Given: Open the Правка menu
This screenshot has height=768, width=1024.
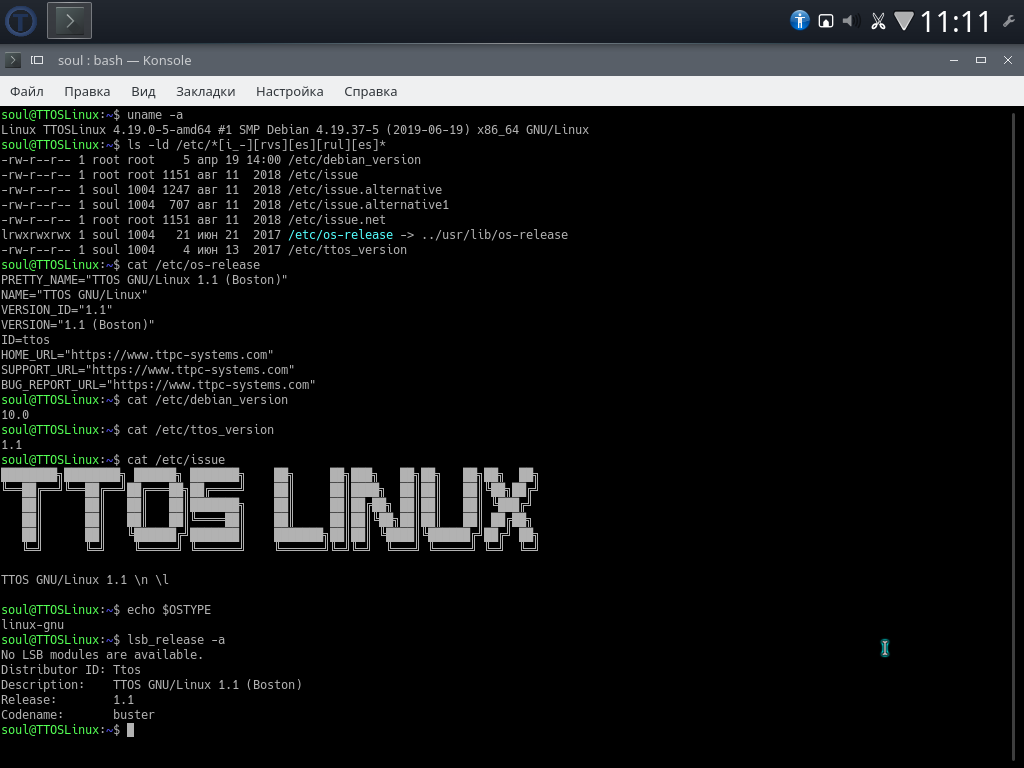Looking at the screenshot, I should (x=87, y=91).
